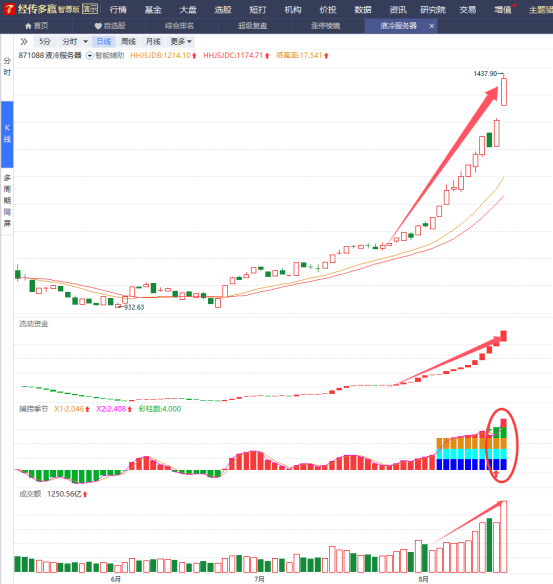The image size is (553, 584).
Task: Select the 5分 period button
Action: pos(45,42)
